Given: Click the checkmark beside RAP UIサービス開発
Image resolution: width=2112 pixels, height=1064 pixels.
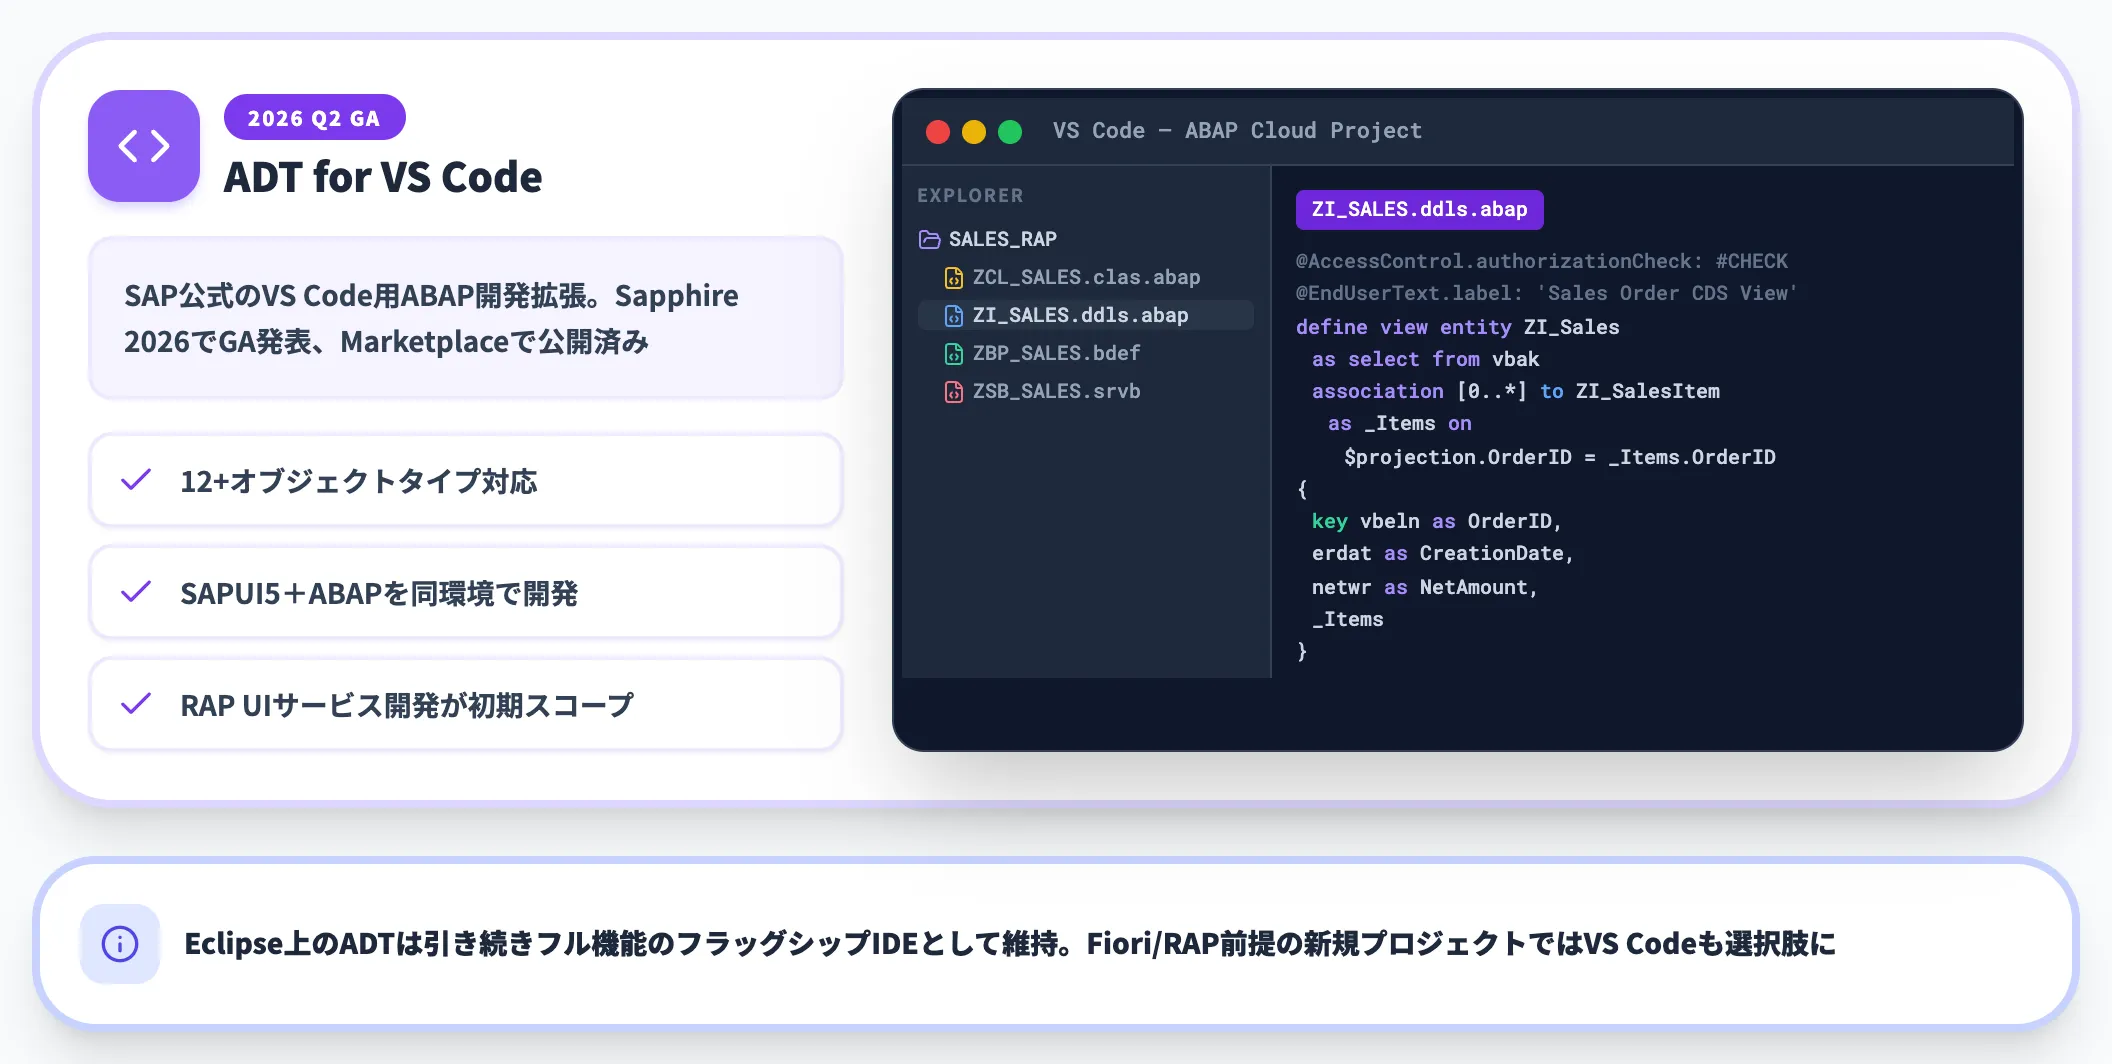Looking at the screenshot, I should point(136,704).
